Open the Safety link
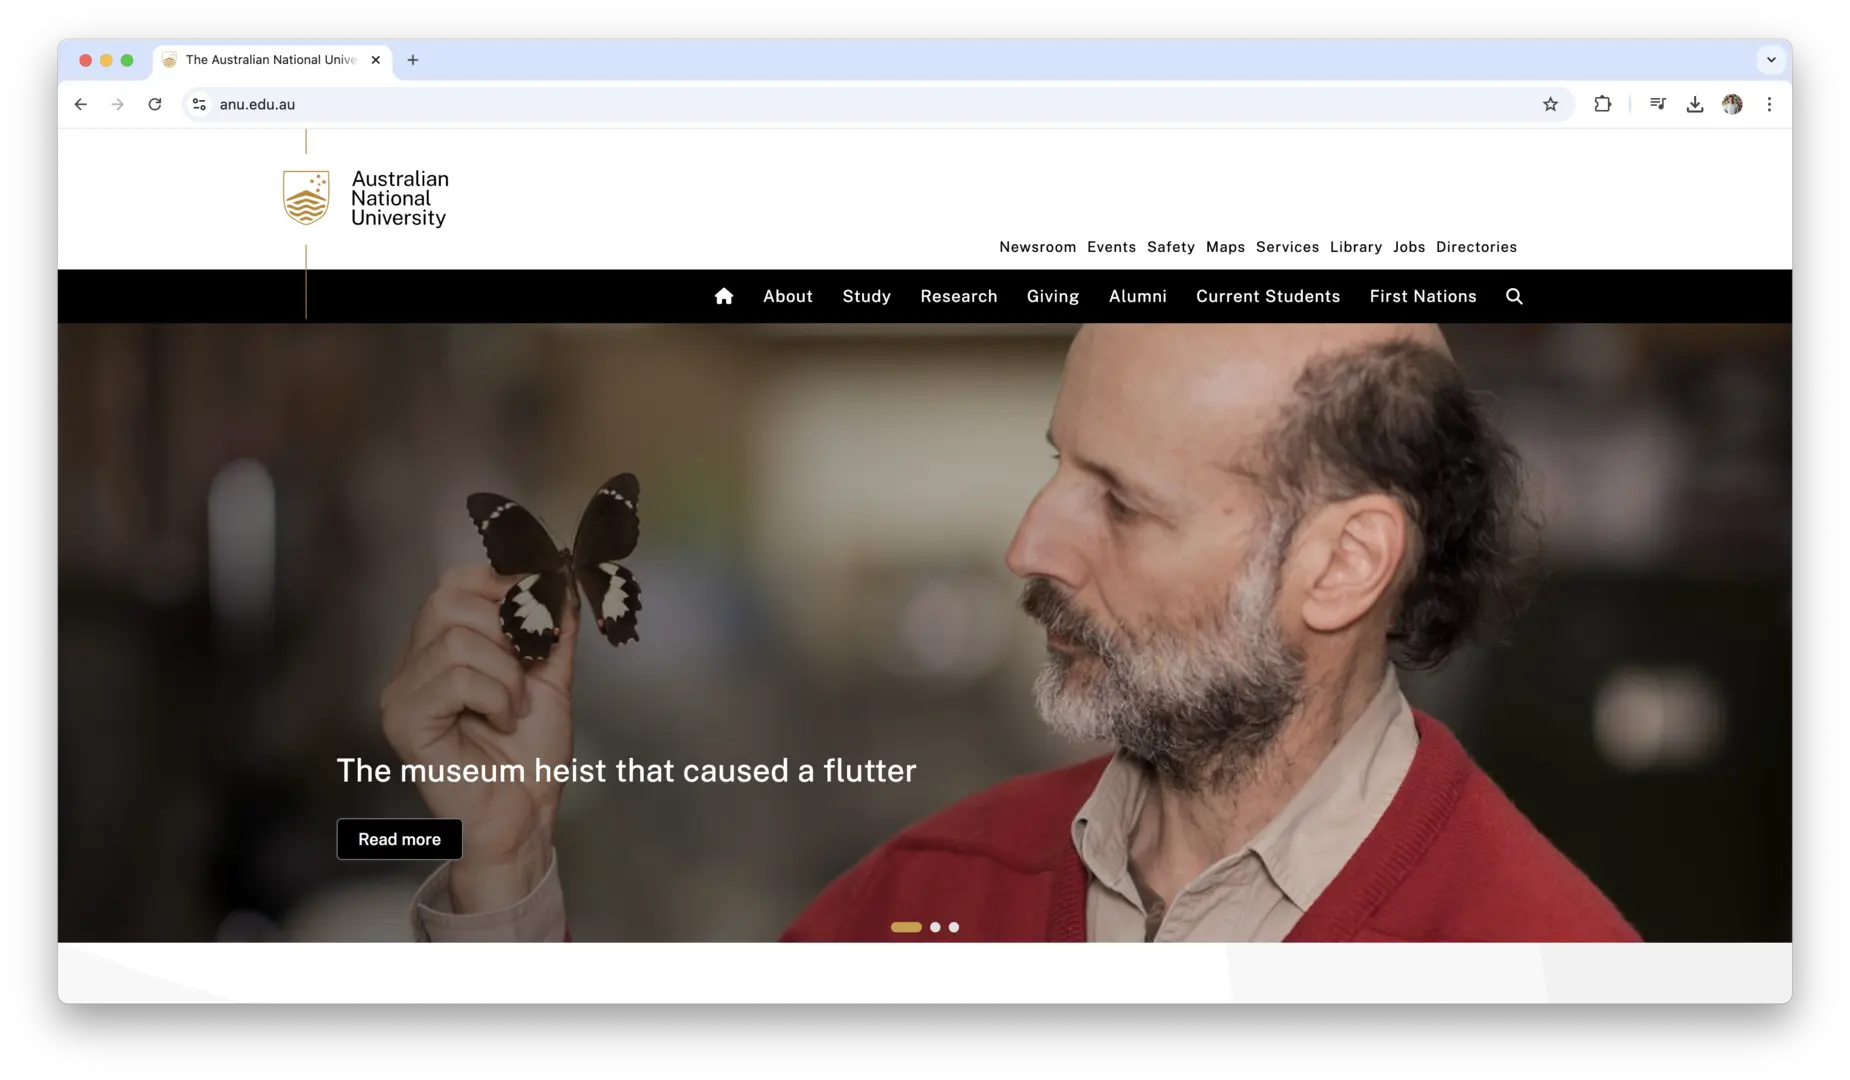Screen dimensions: 1850x1080 point(1171,247)
